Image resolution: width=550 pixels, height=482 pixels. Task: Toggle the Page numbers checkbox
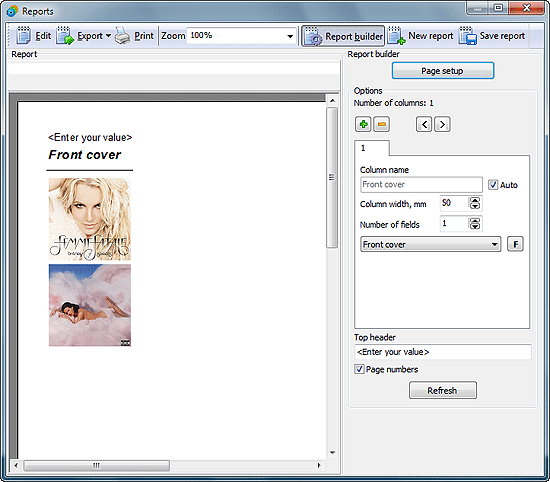coord(359,369)
